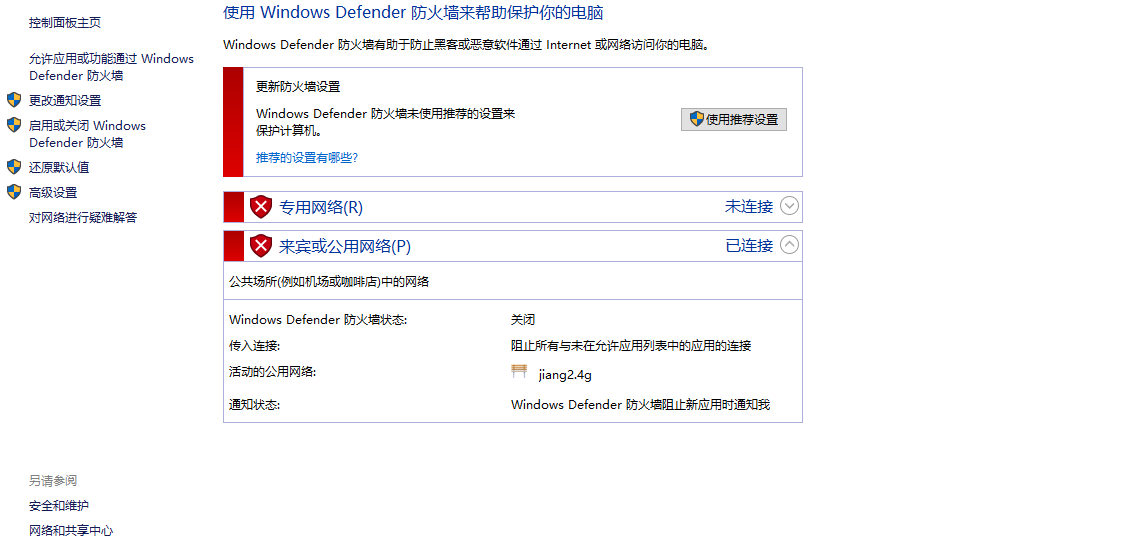Click 使用 Windows Defender 防火墙来帮助保护你的电脑 title
Screen dimensions: 1123x559
413,13
